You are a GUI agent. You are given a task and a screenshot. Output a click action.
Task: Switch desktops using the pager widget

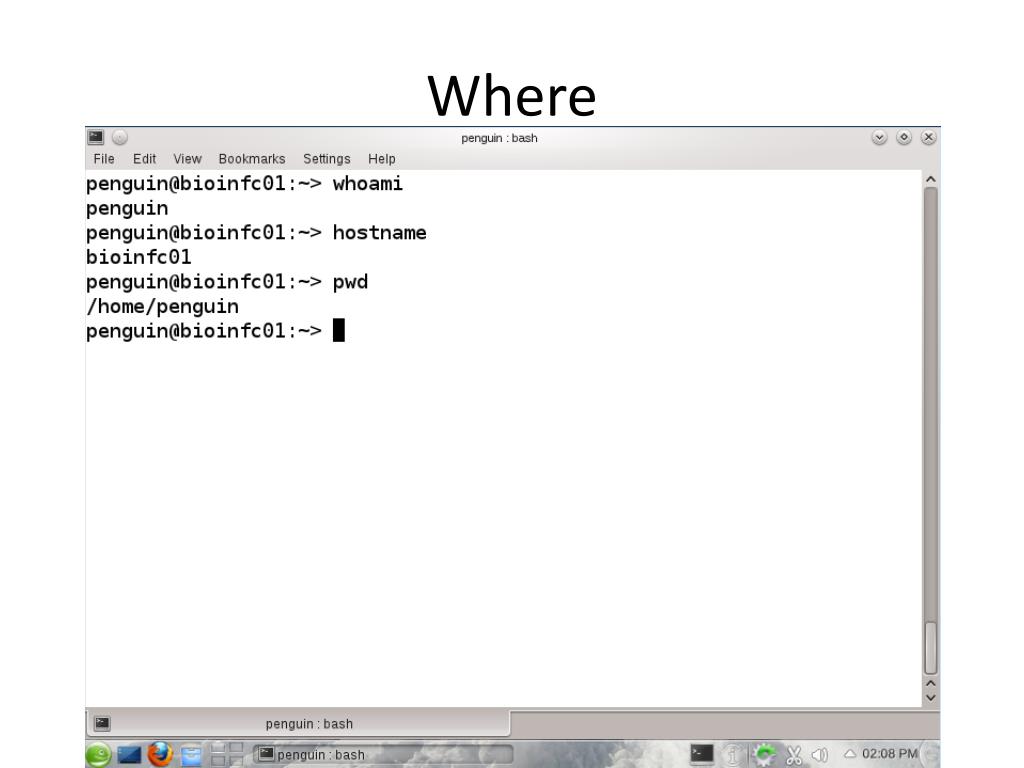click(227, 754)
